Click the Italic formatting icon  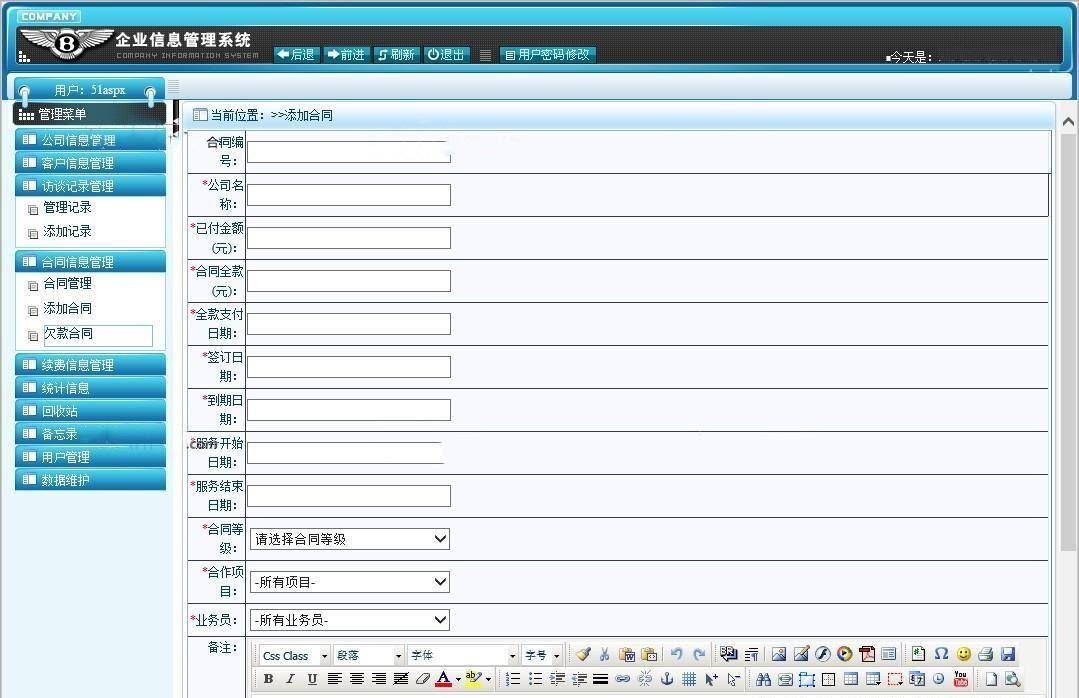pyautogui.click(x=290, y=679)
